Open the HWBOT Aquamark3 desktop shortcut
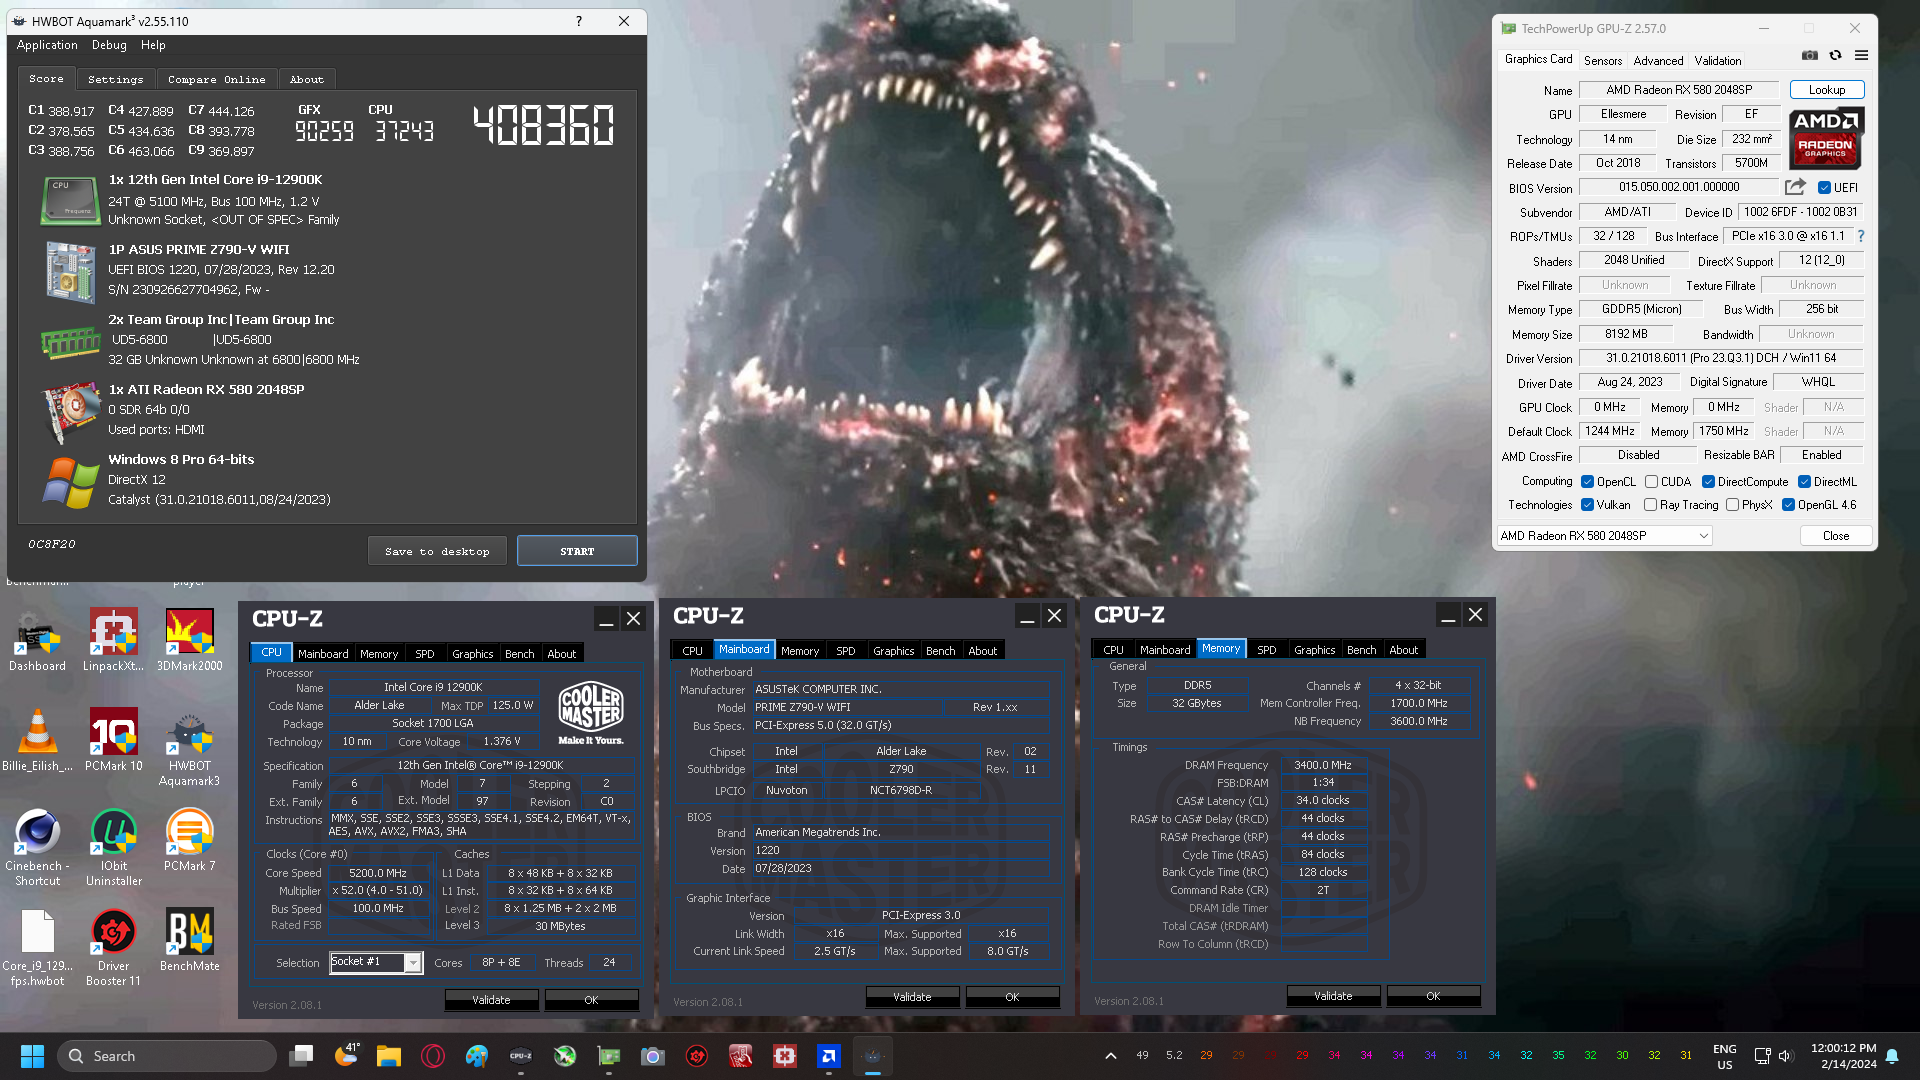 pos(189,748)
